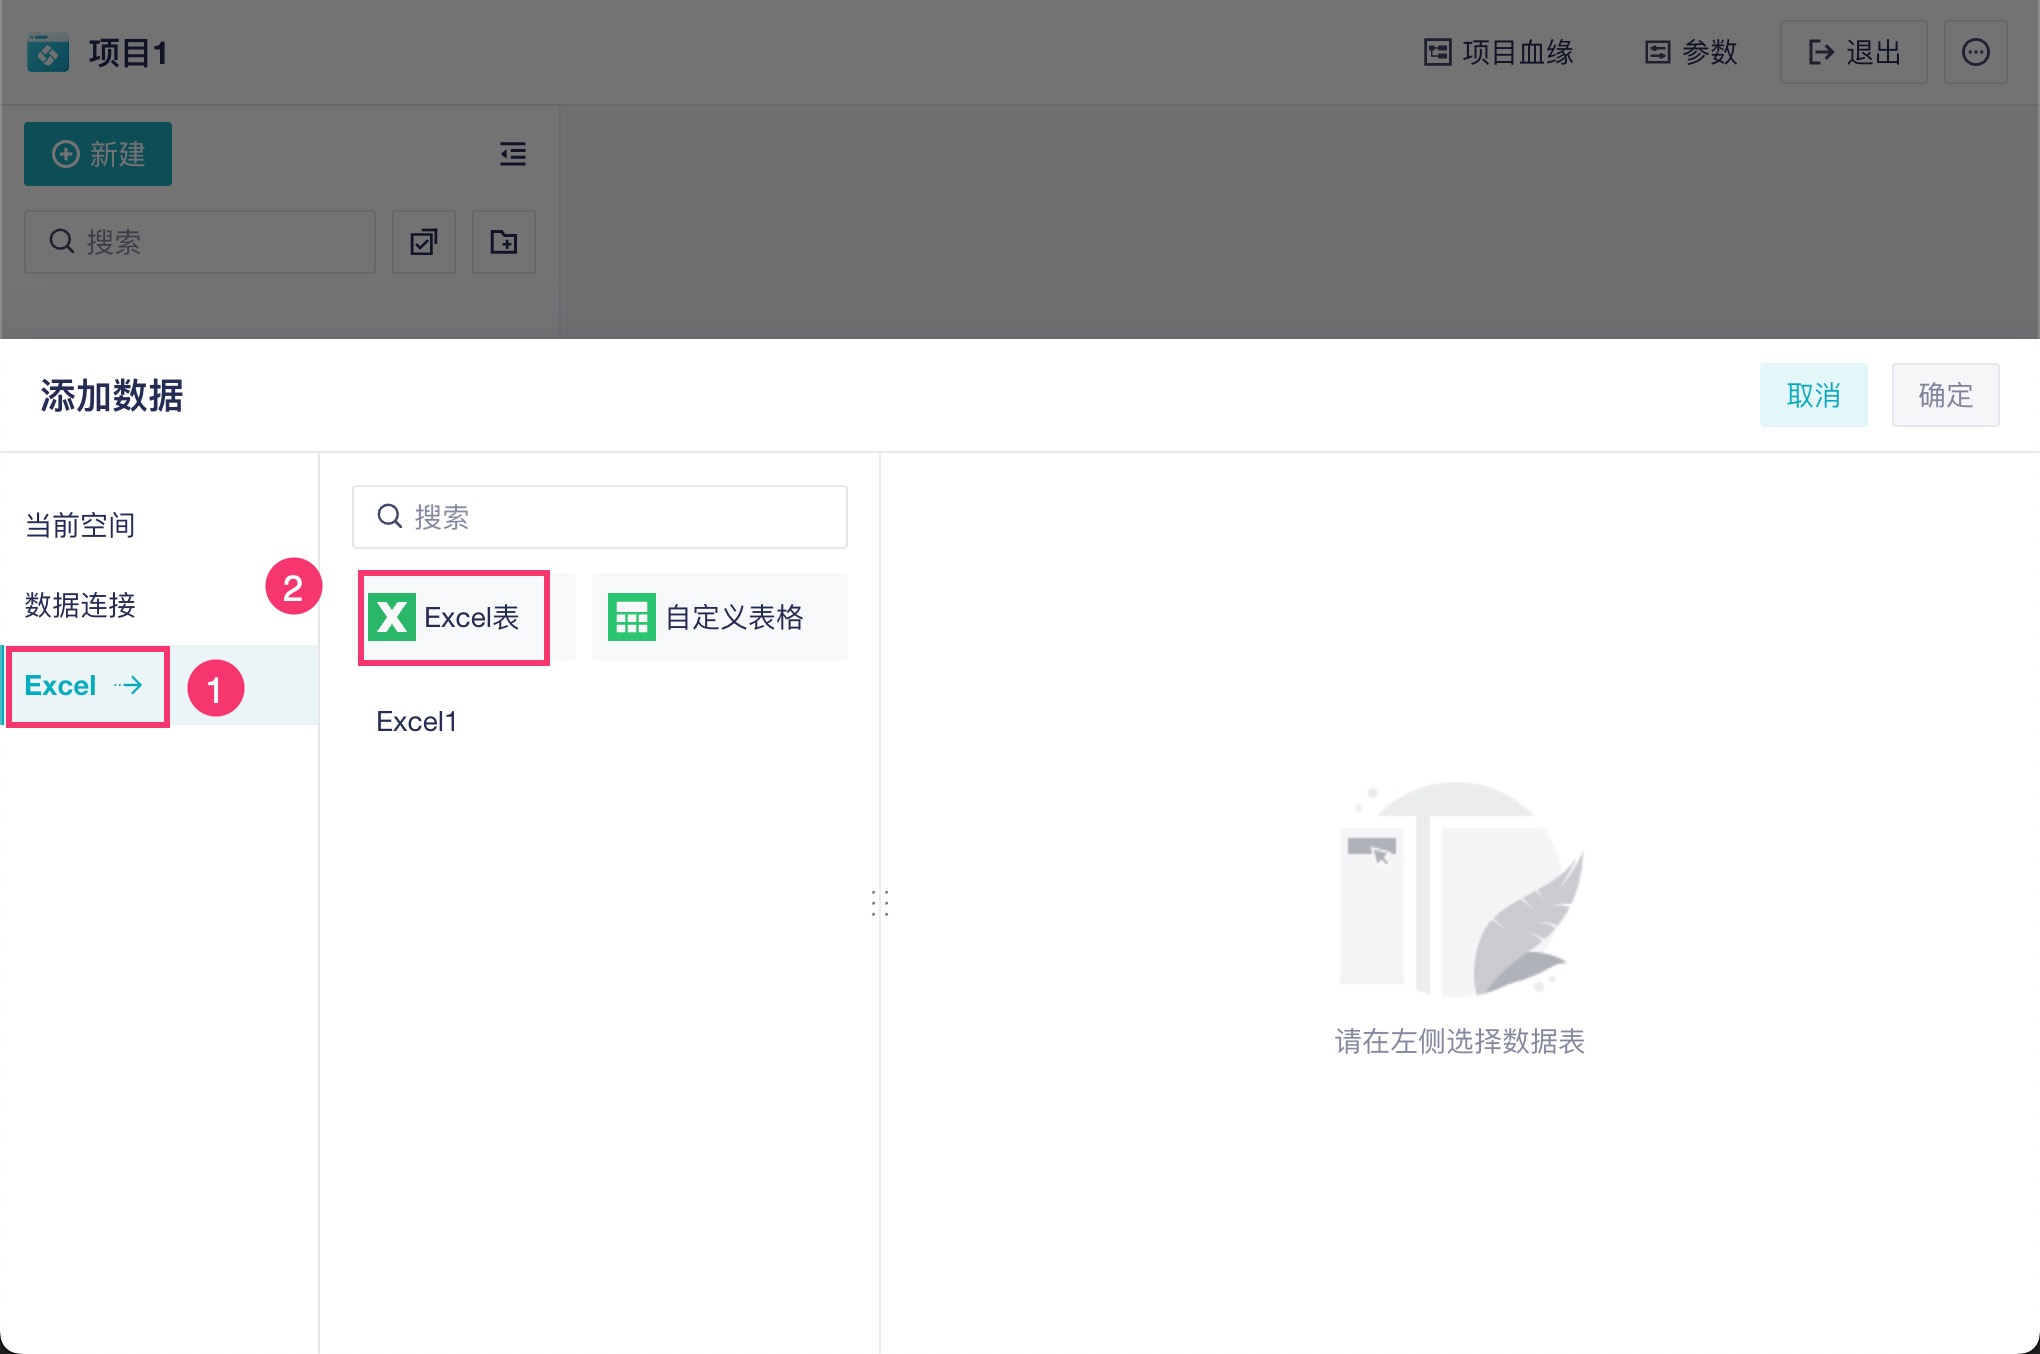Open 项目血缘 lineage view
The image size is (2040, 1354).
(x=1498, y=52)
